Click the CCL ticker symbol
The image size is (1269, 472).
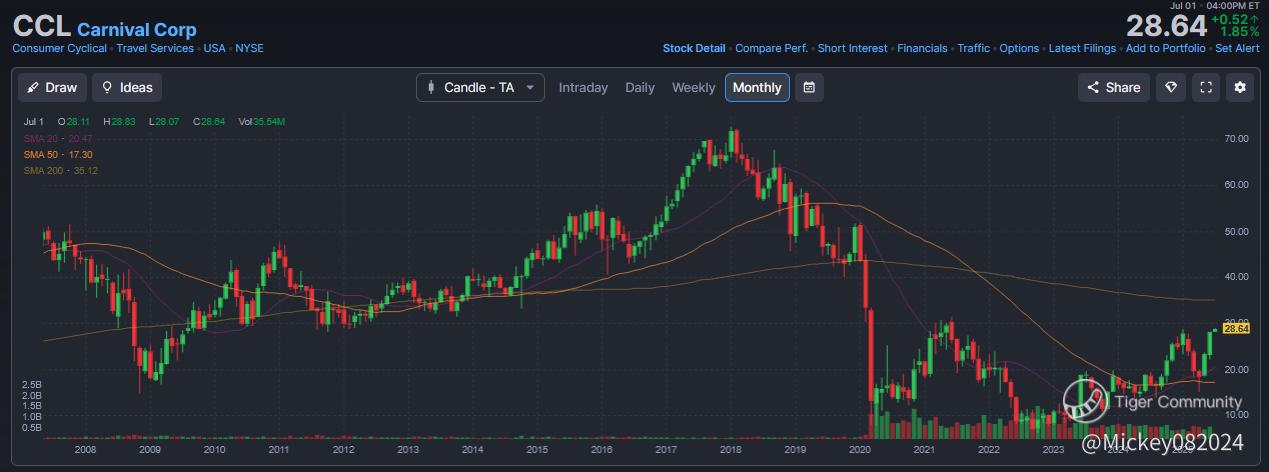(42, 27)
